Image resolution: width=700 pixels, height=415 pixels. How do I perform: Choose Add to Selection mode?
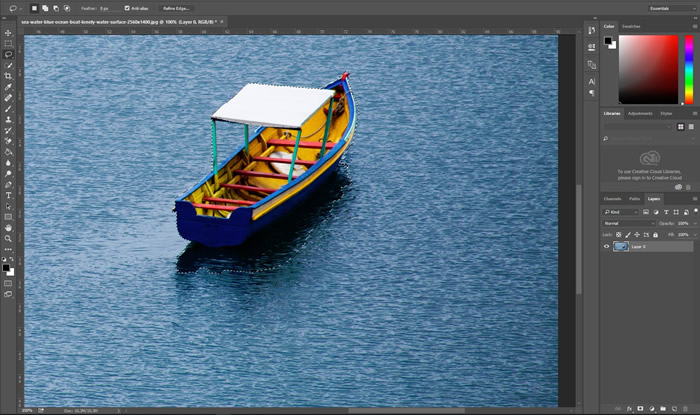coord(45,8)
